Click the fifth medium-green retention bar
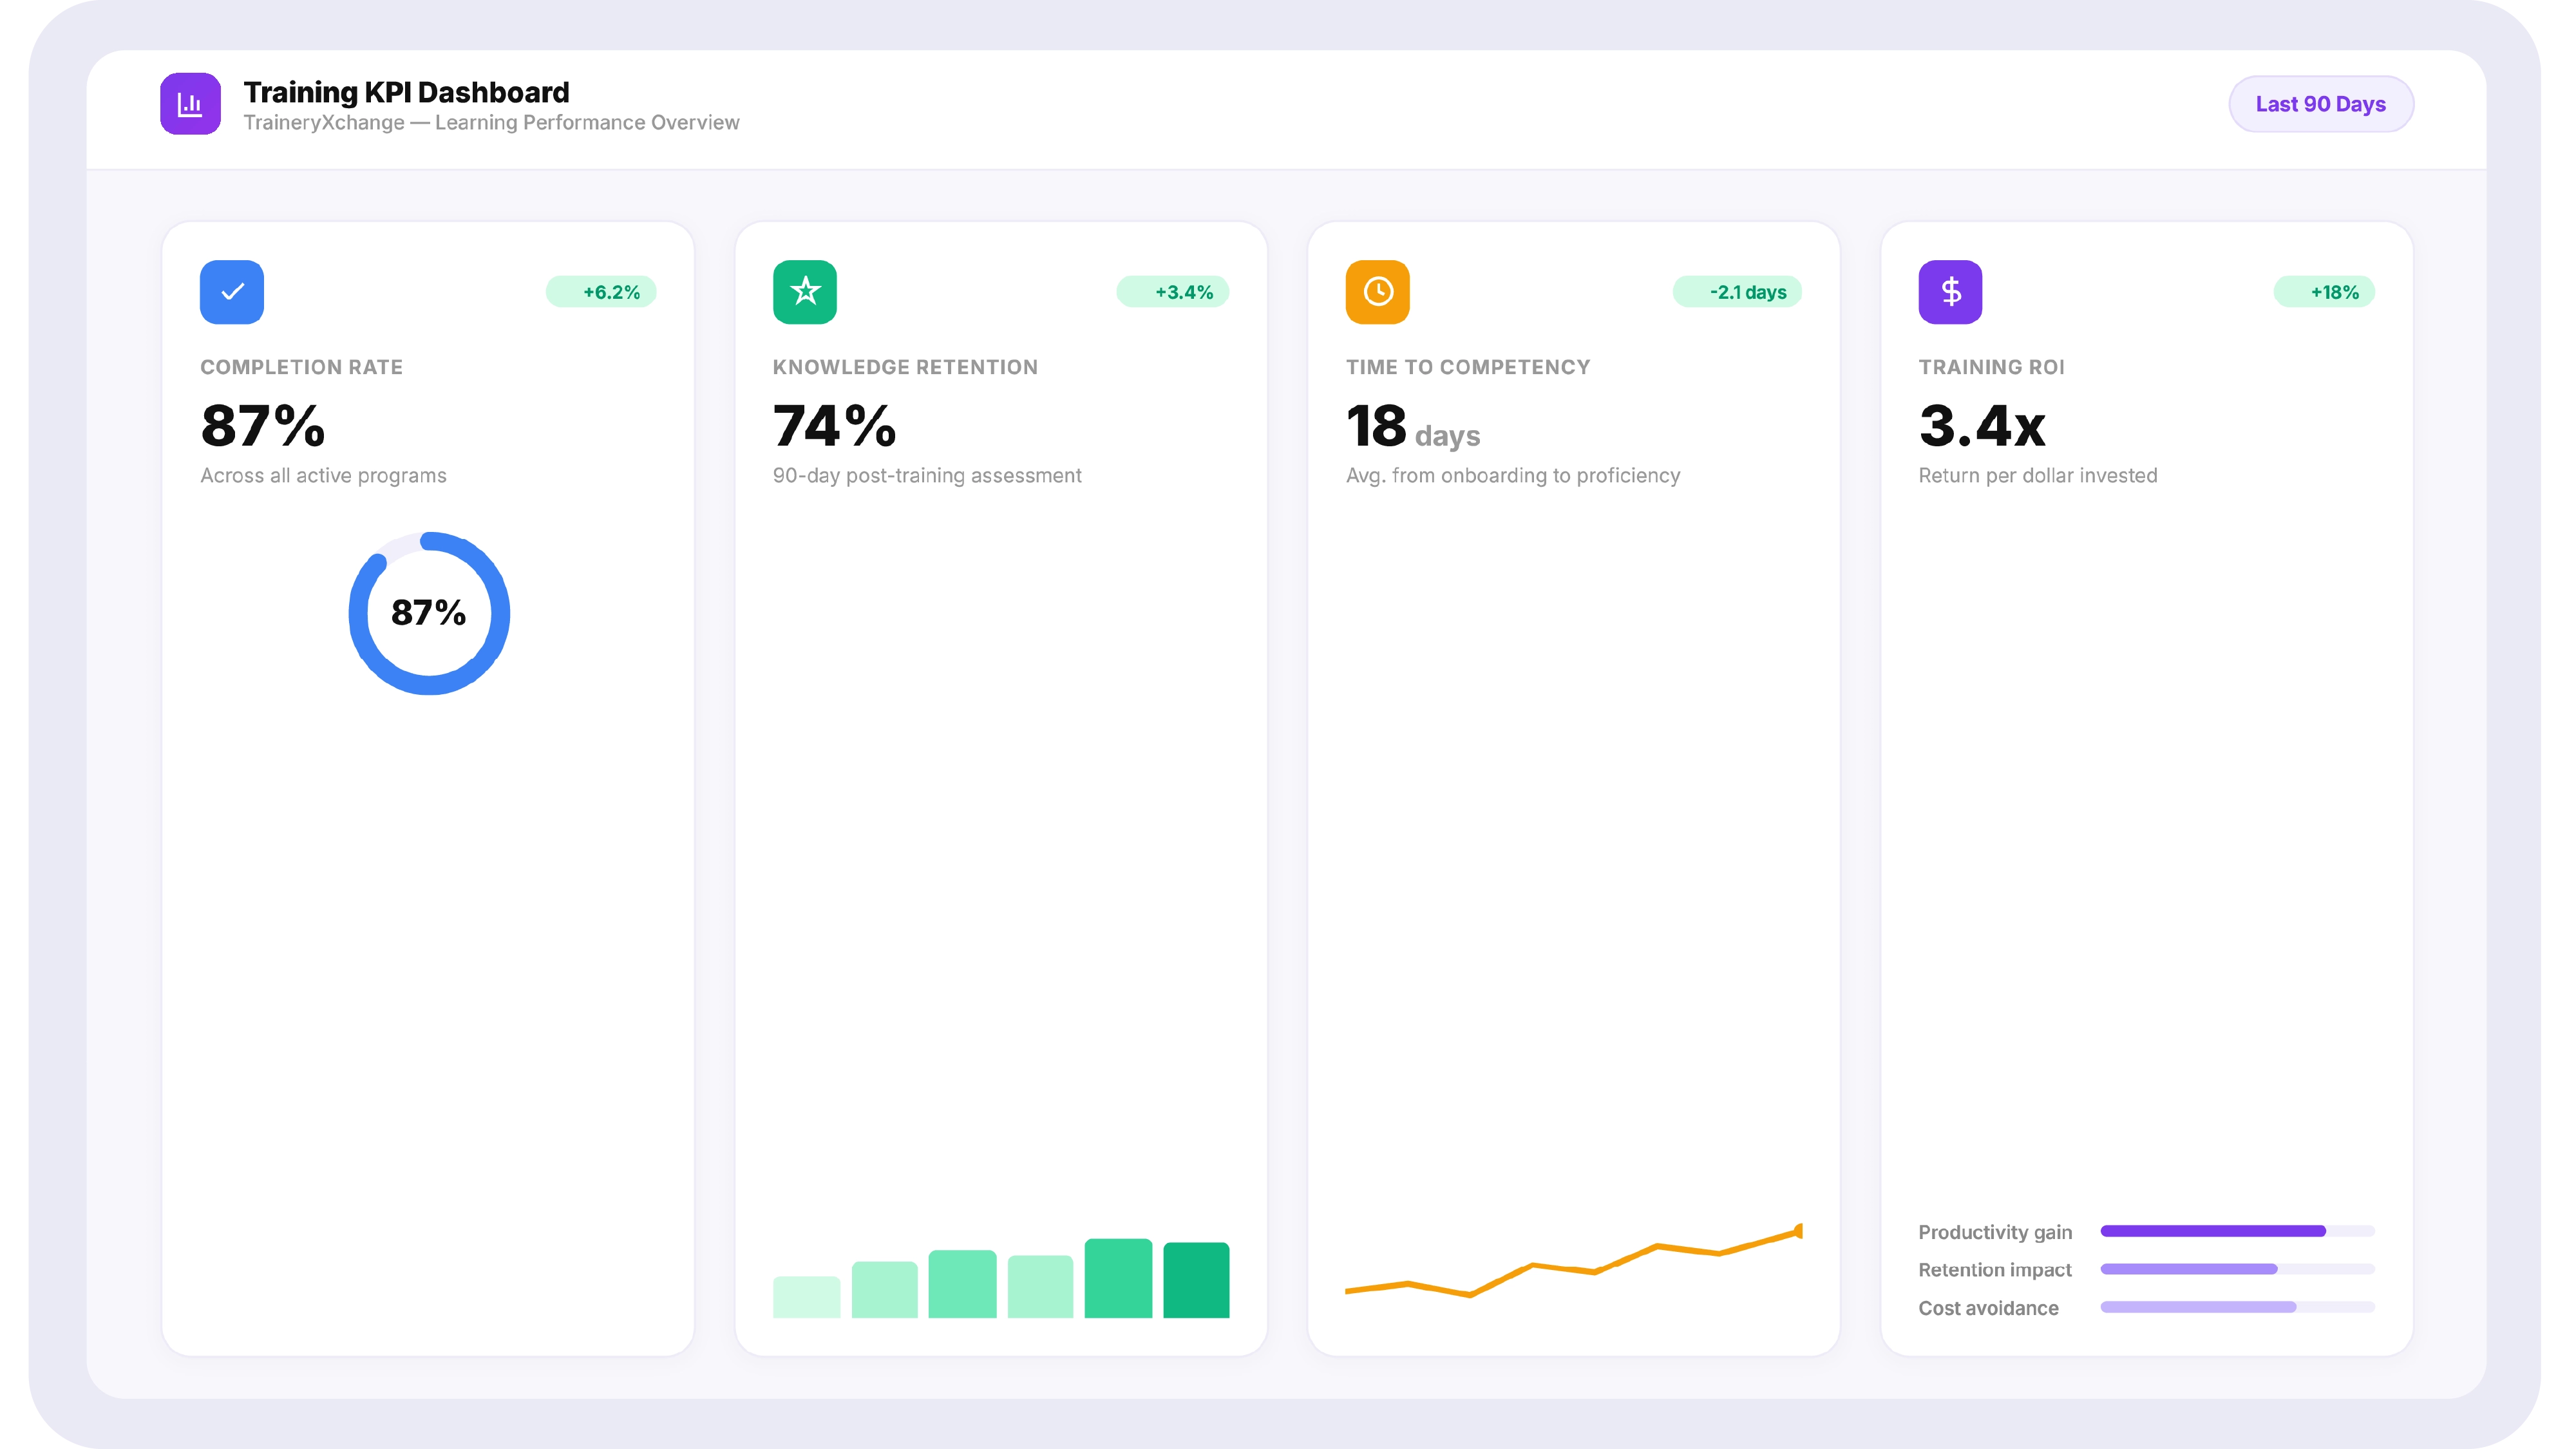 tap(1118, 1278)
